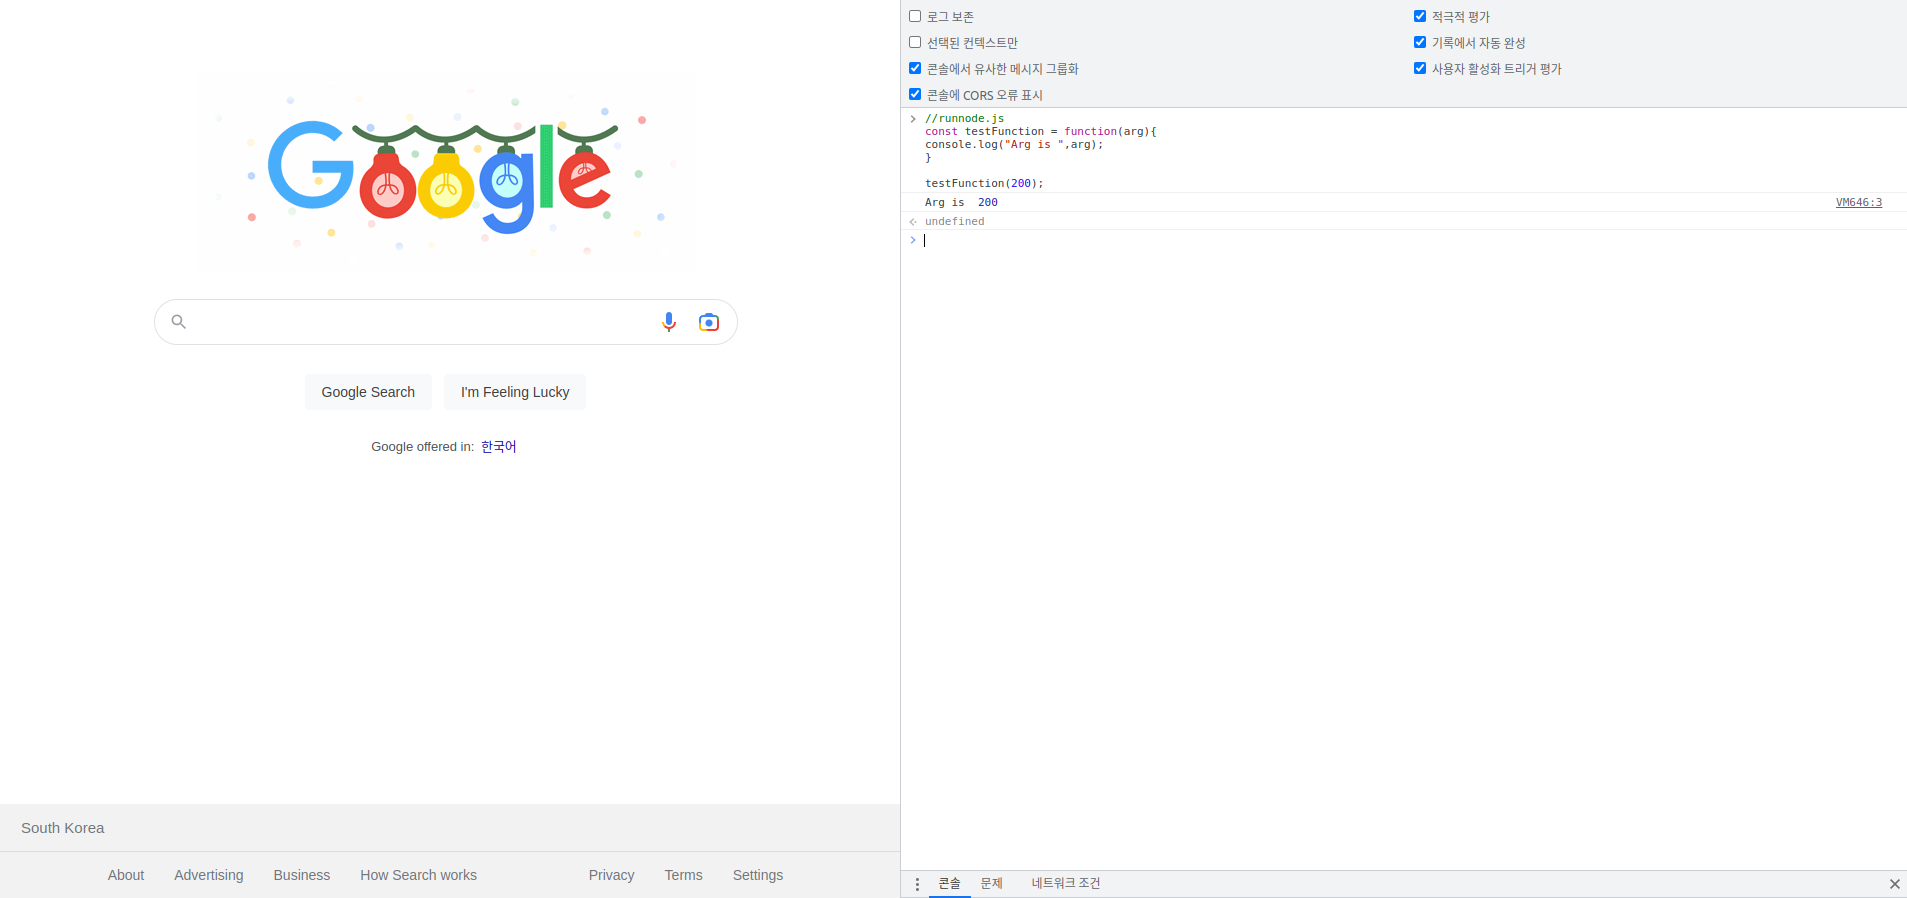The height and width of the screenshot is (898, 1907).
Task: Open the Settings footer menu
Action: pyautogui.click(x=758, y=875)
